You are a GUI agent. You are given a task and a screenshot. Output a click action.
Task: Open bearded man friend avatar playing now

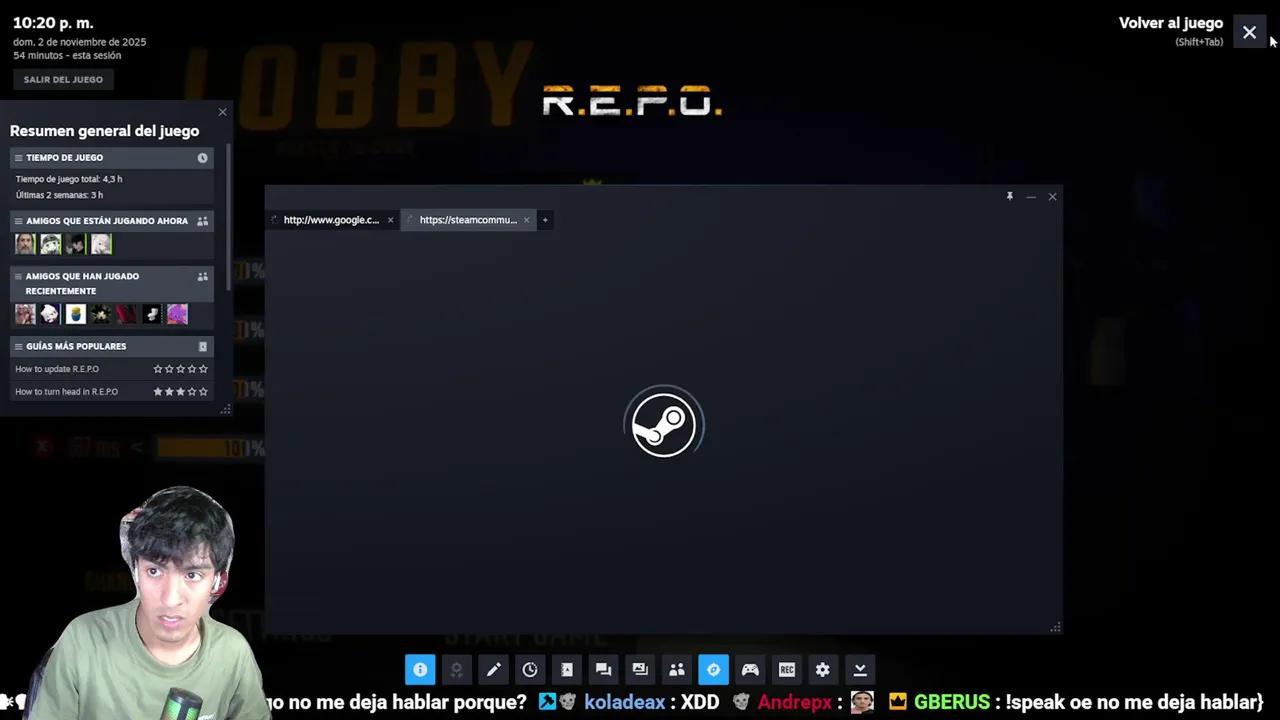(x=25, y=244)
